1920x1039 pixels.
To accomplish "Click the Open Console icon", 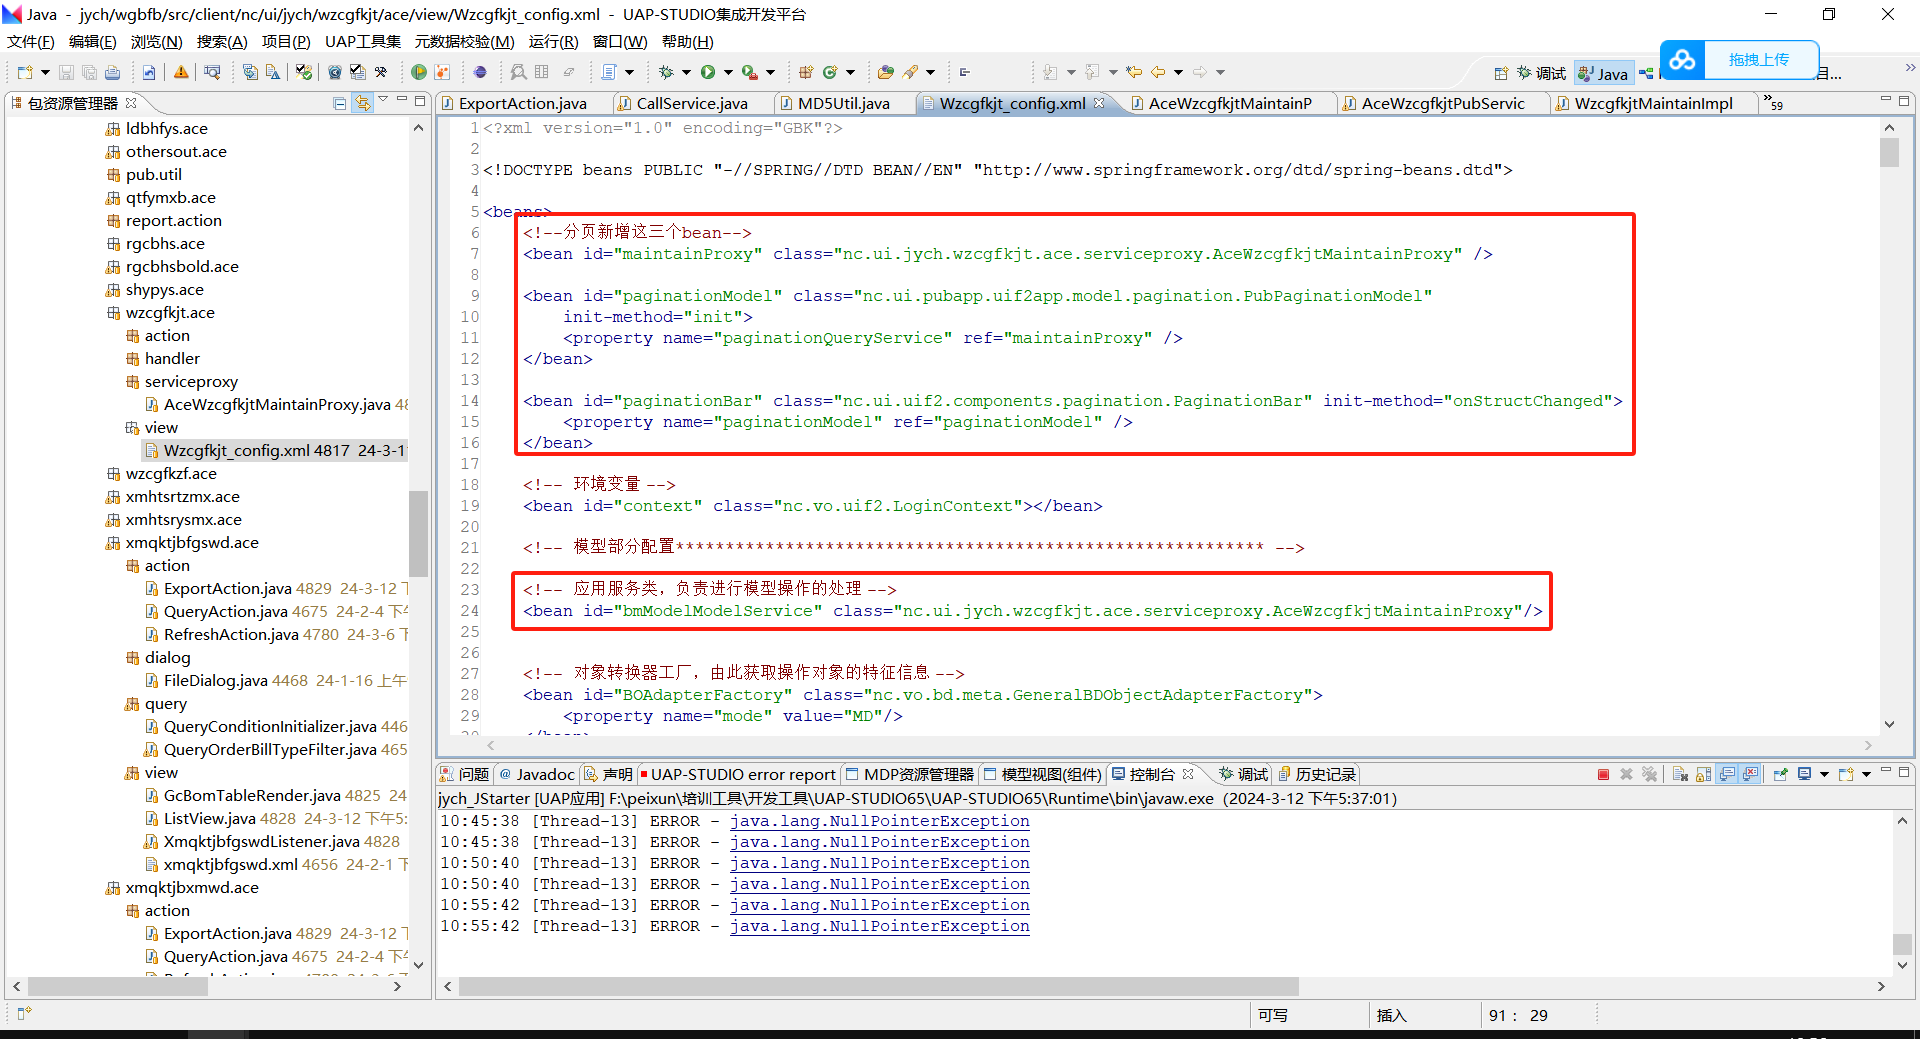I will coord(1846,774).
